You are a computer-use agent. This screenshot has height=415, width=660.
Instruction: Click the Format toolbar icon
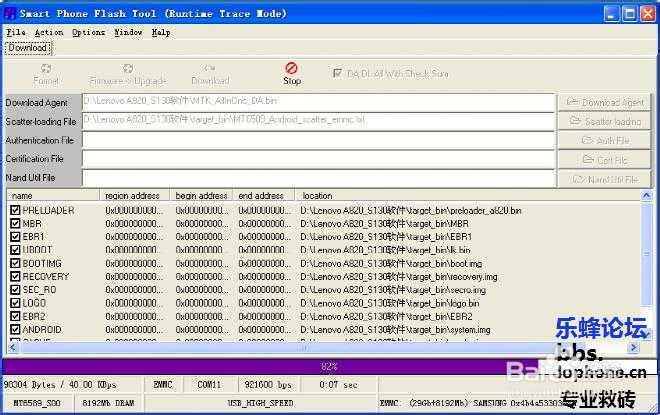[46, 69]
